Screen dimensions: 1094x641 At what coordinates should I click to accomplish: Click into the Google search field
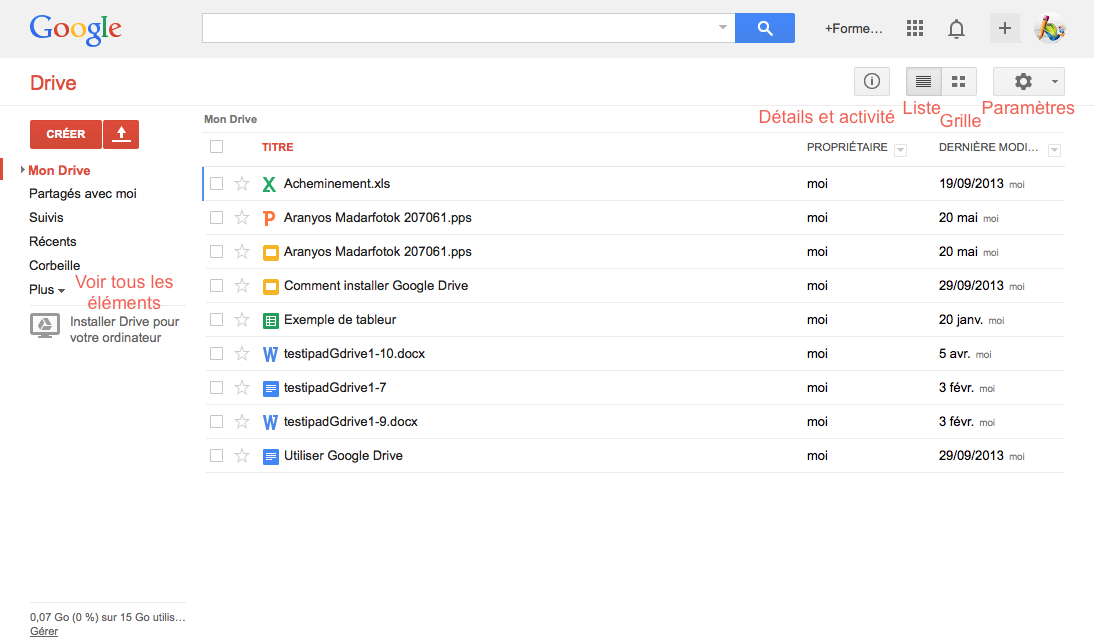pyautogui.click(x=458, y=28)
